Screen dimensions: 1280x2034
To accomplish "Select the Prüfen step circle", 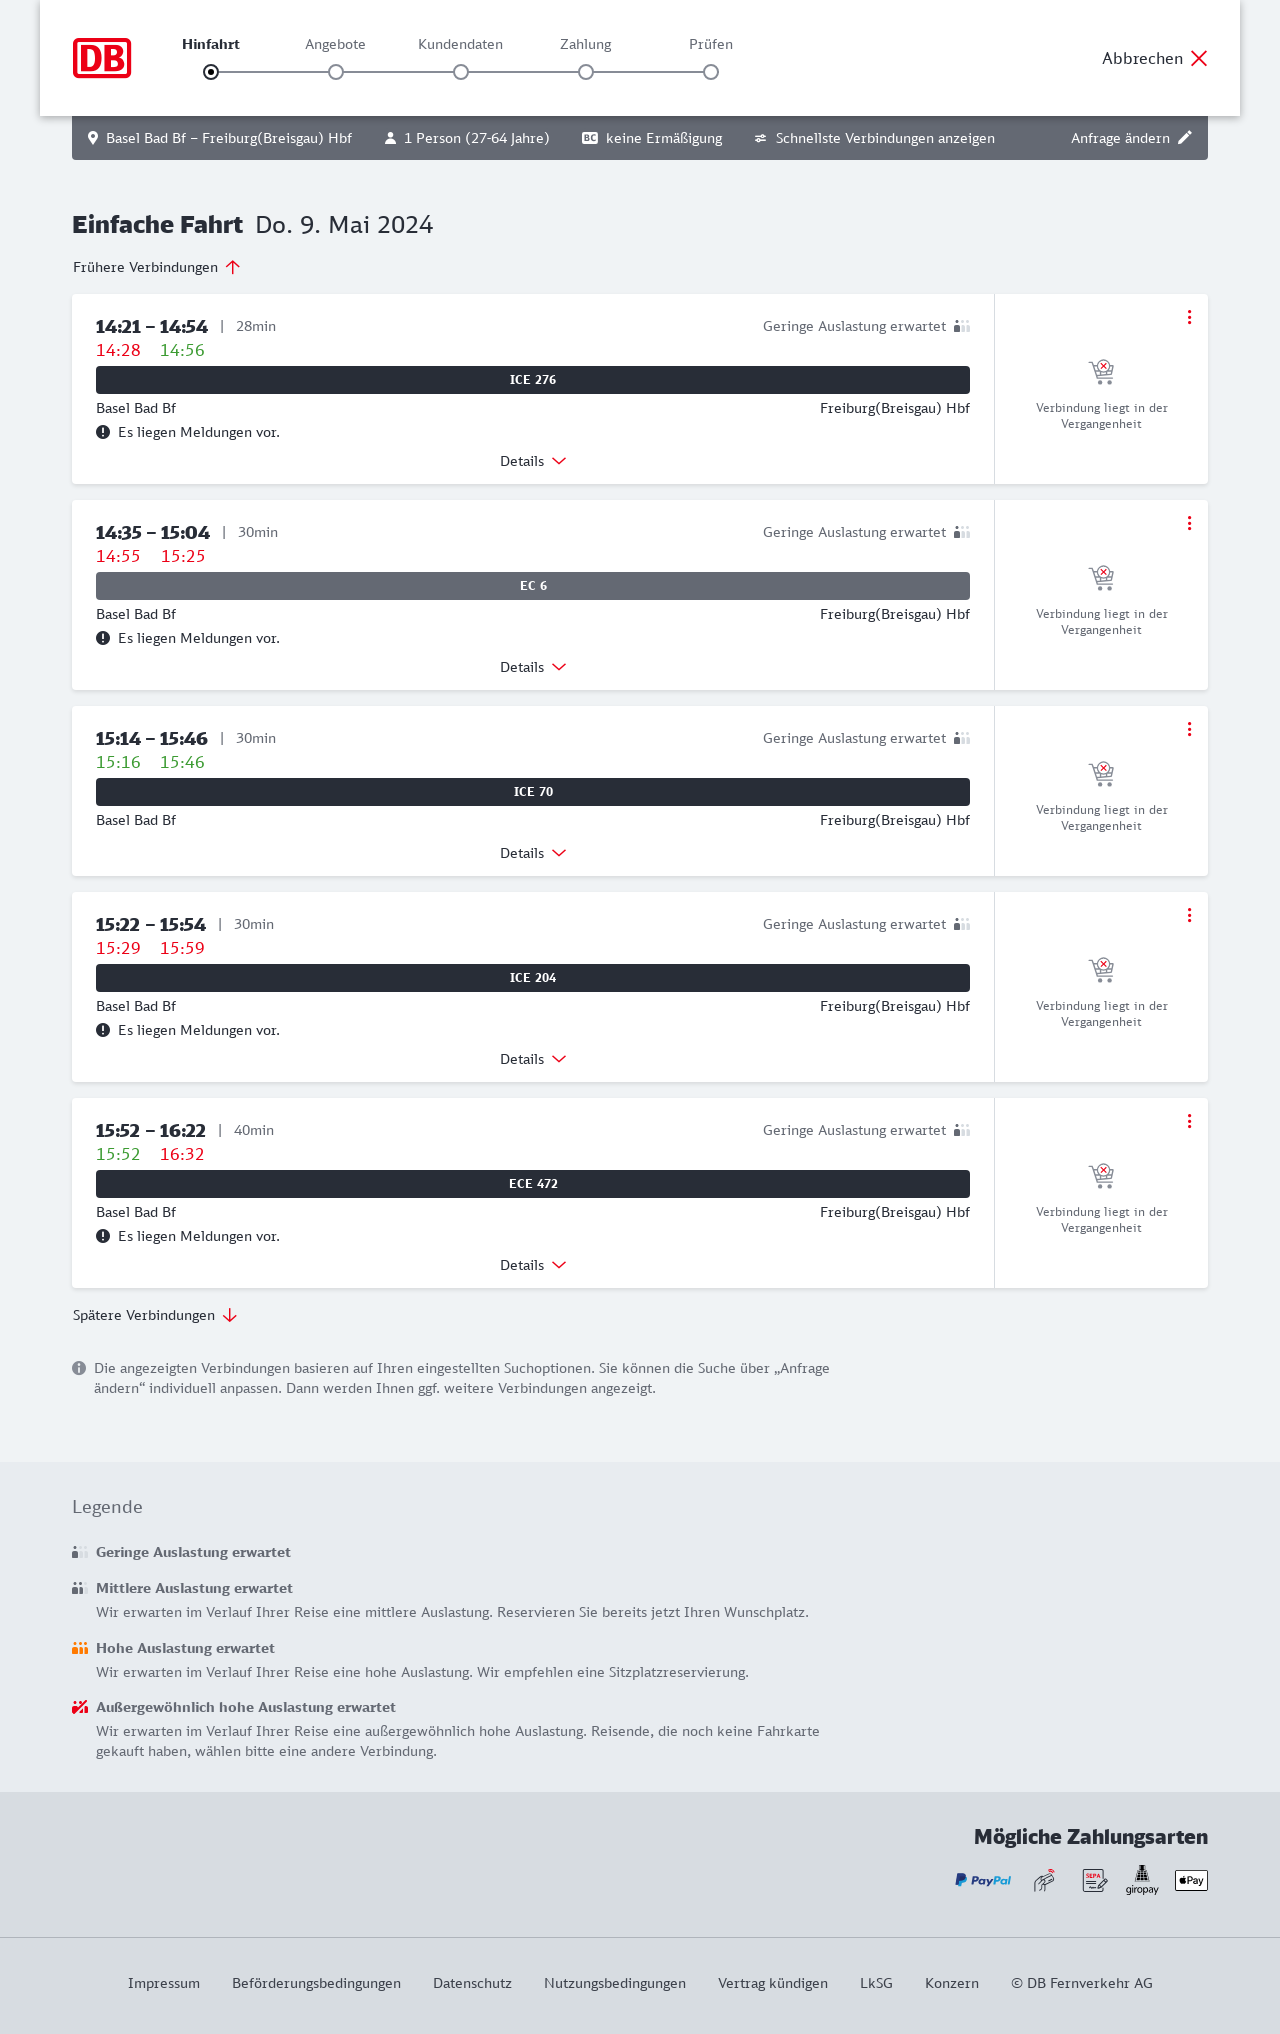I will coord(711,72).
